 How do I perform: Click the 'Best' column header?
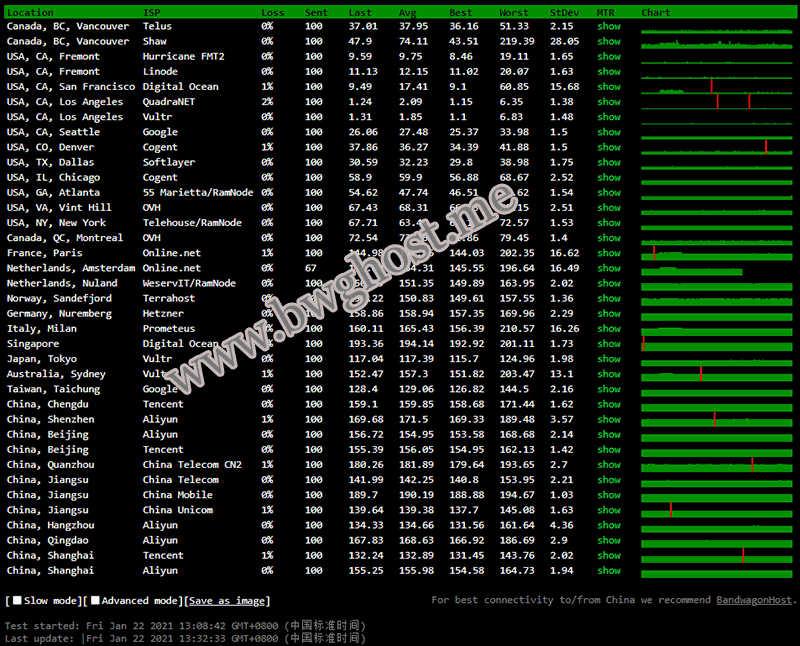(461, 12)
